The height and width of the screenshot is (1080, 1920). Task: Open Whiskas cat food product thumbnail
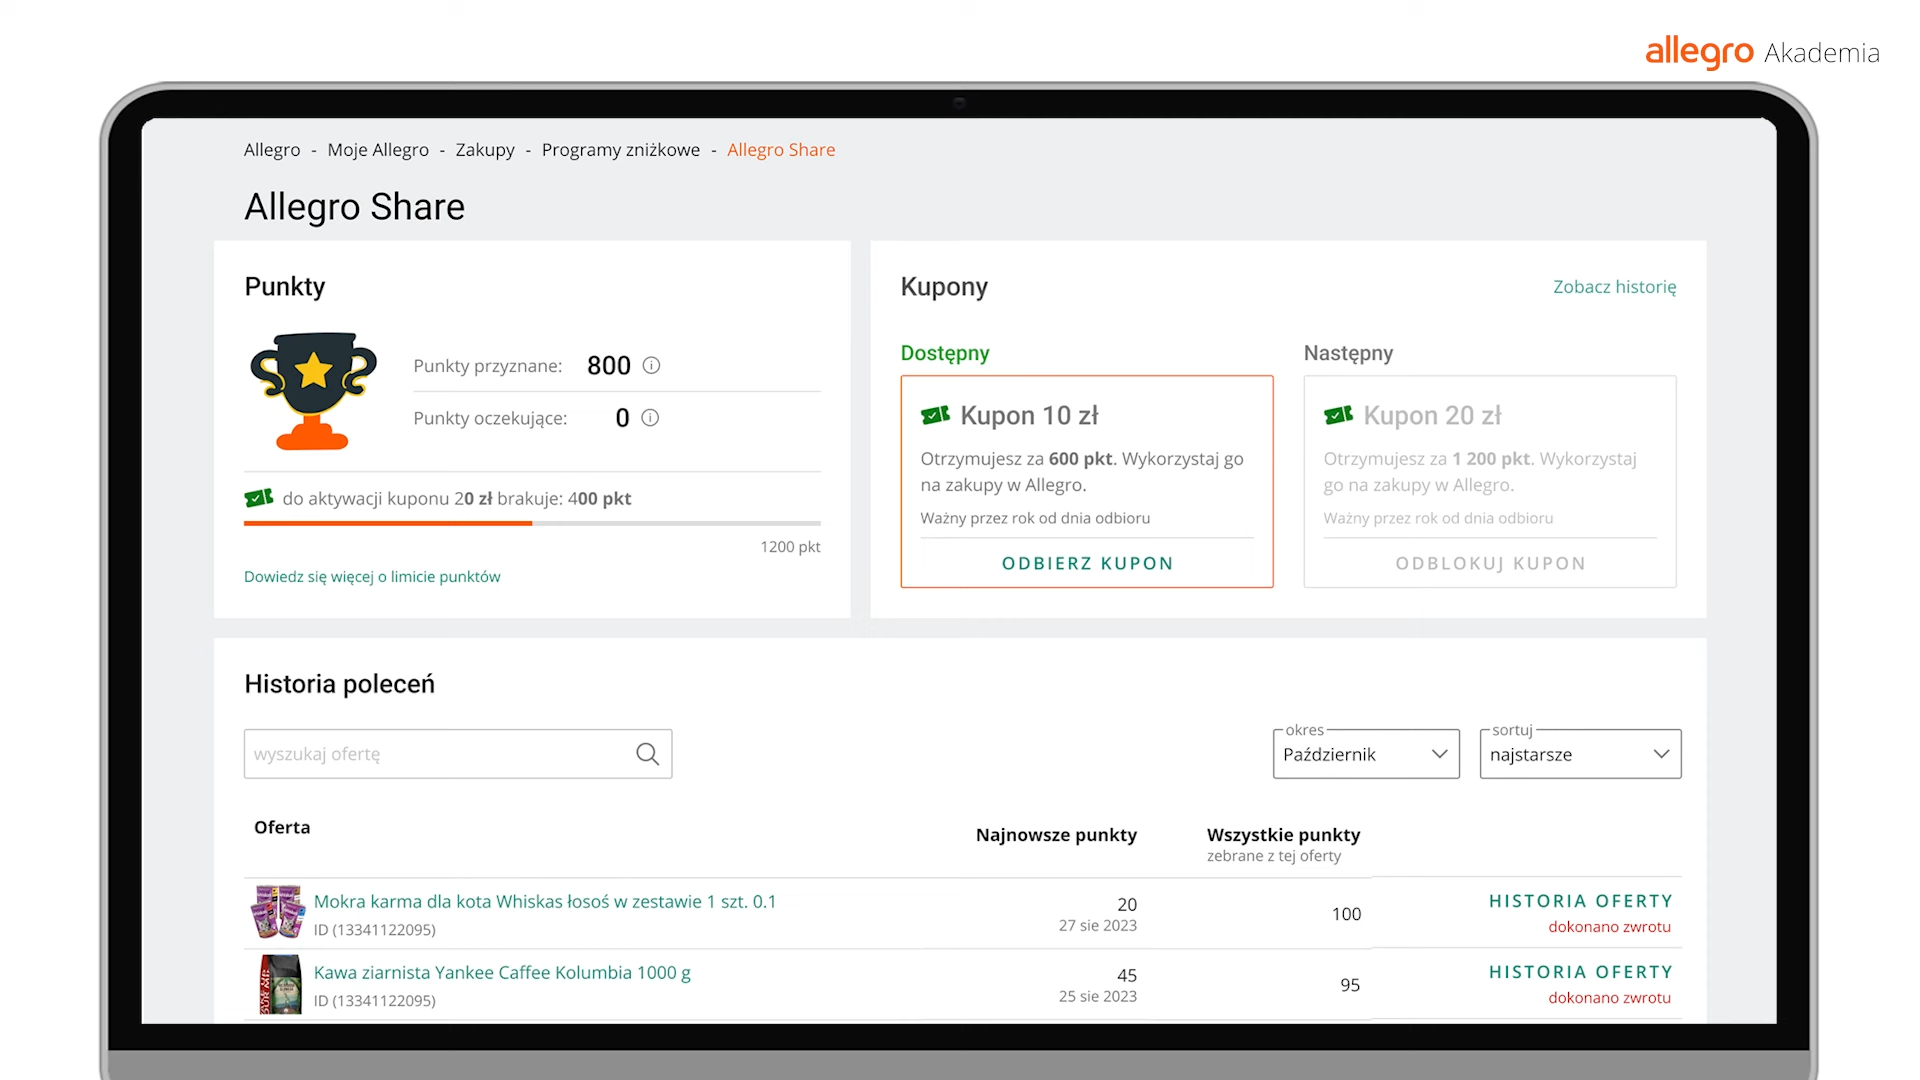point(277,912)
